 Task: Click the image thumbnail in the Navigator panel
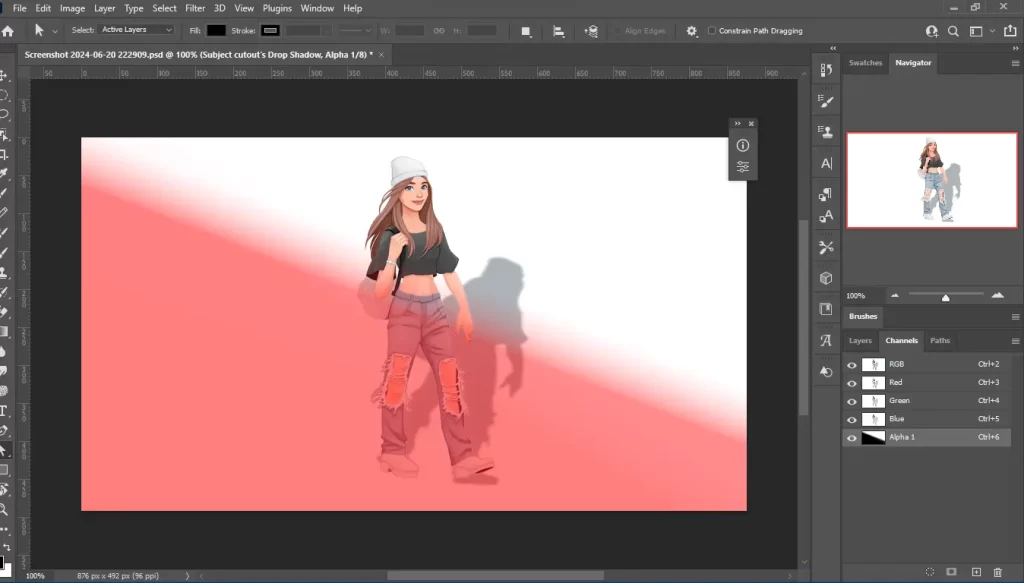coord(931,180)
